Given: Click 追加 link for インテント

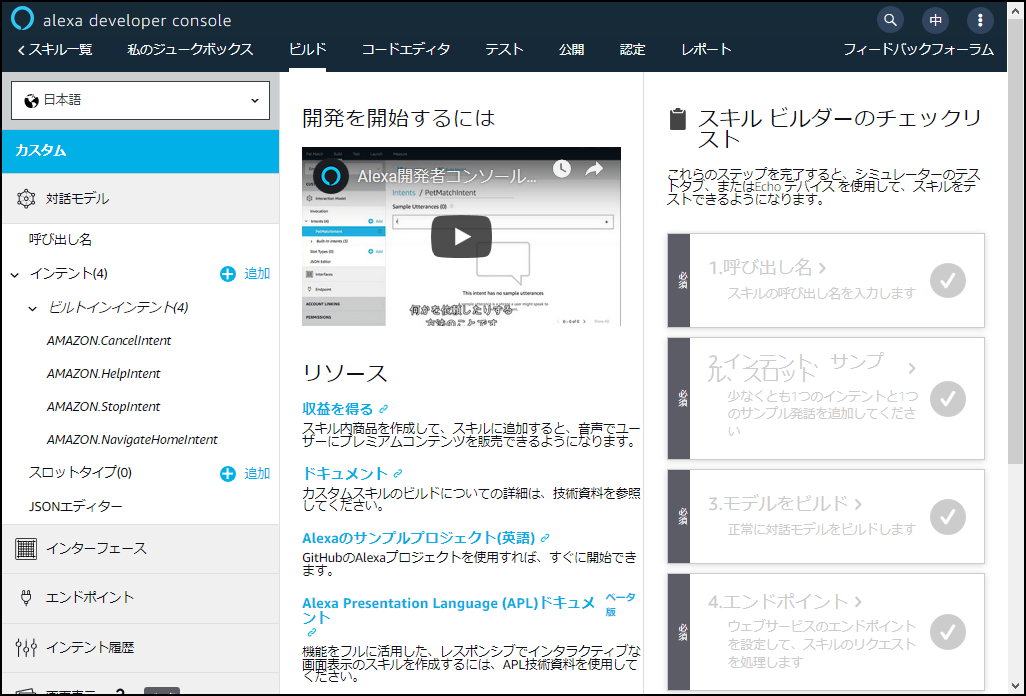Looking at the screenshot, I should point(257,274).
